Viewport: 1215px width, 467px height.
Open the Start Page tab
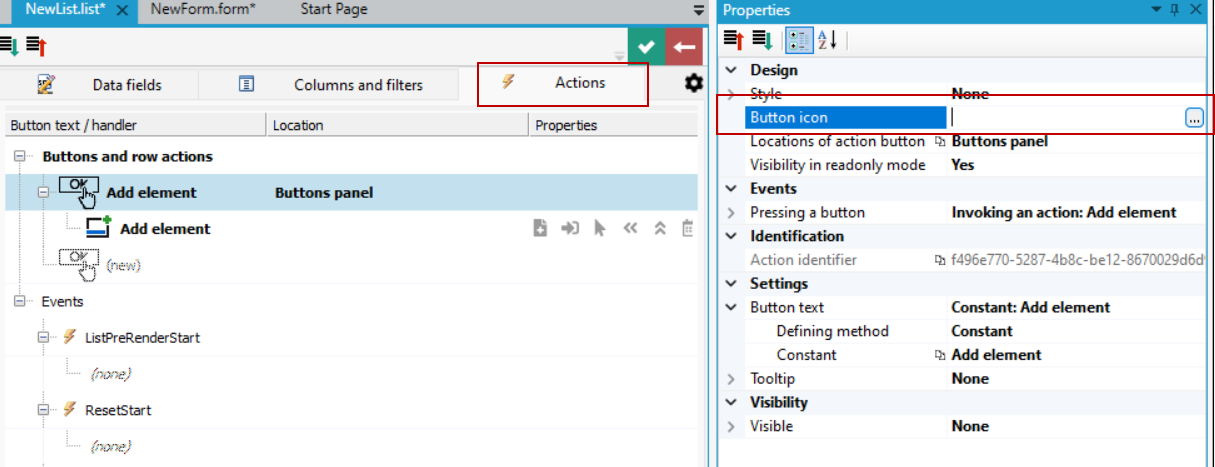tap(334, 10)
